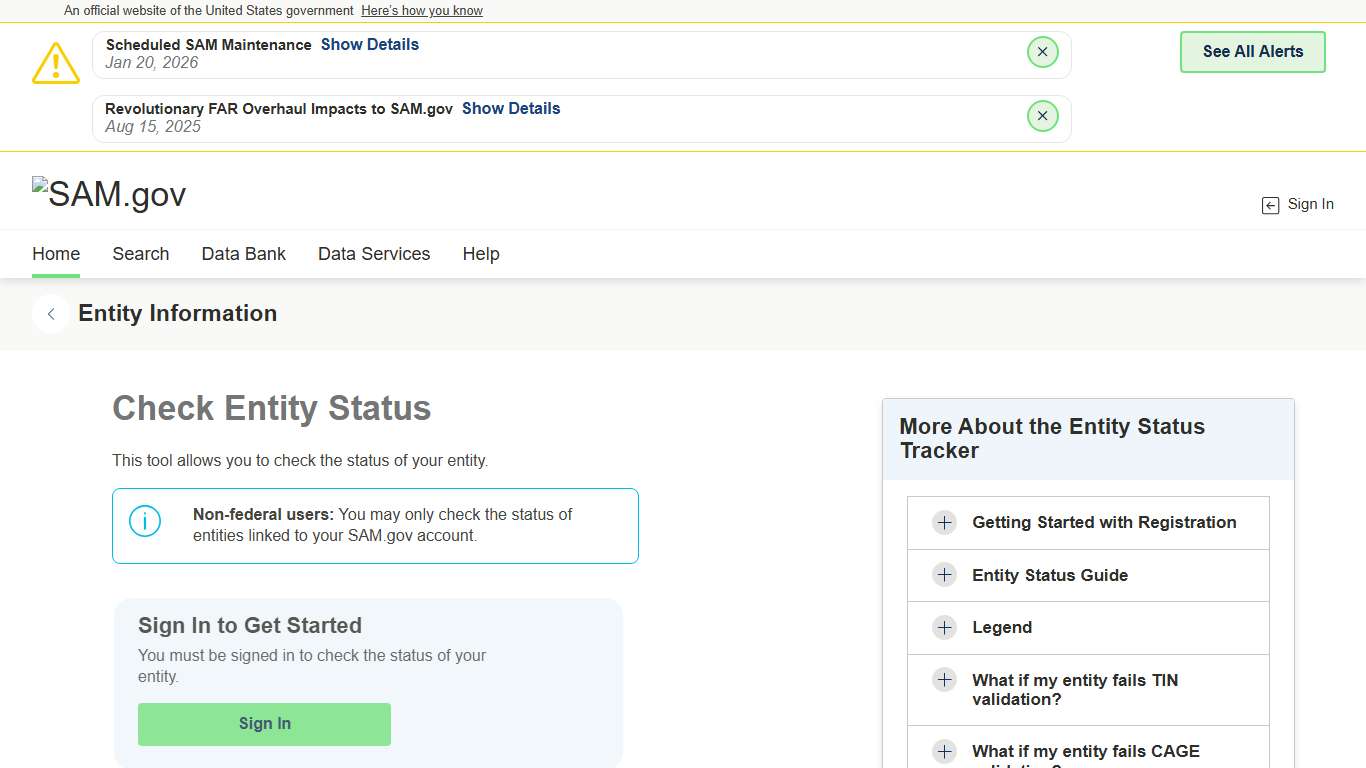Dismiss the Scheduled SAM Maintenance alert

1043,51
